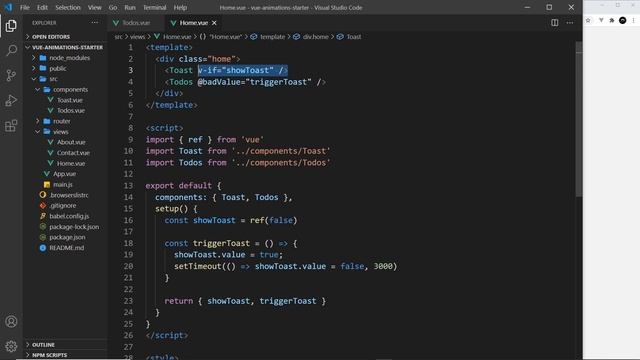Open the View menu
Screen dimensions: 640x360
(95, 7)
